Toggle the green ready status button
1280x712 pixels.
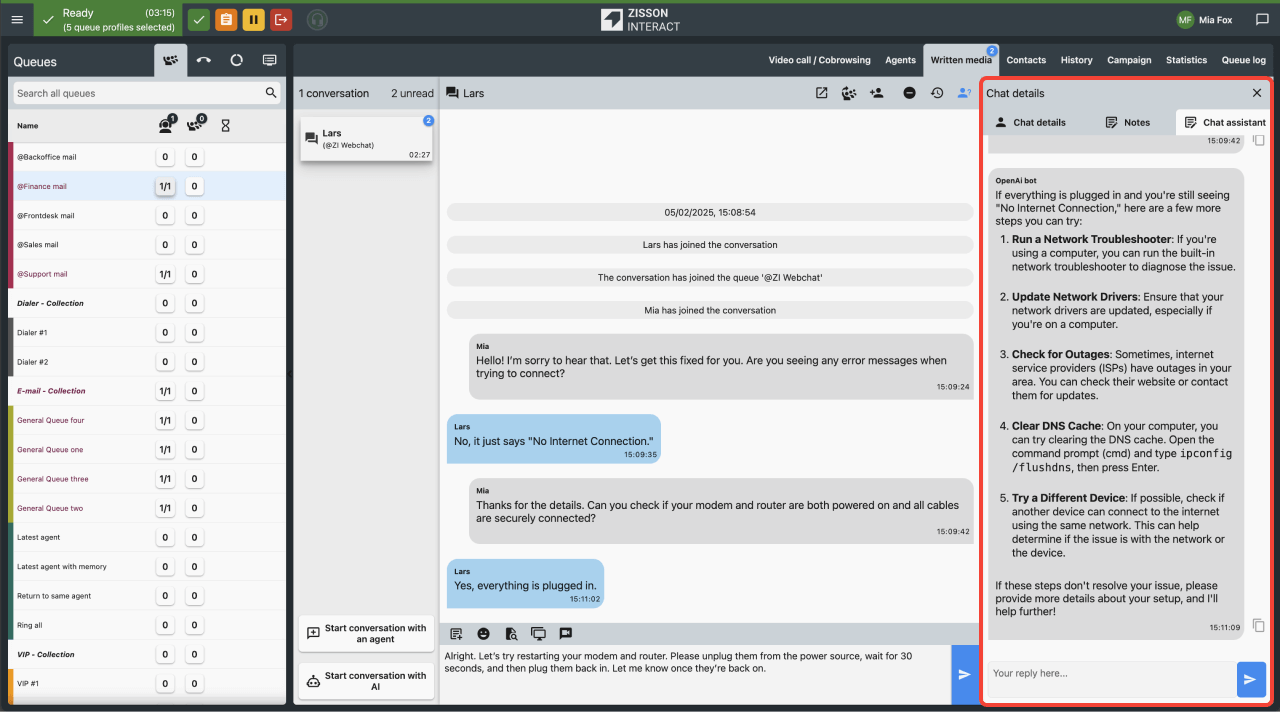coord(199,19)
